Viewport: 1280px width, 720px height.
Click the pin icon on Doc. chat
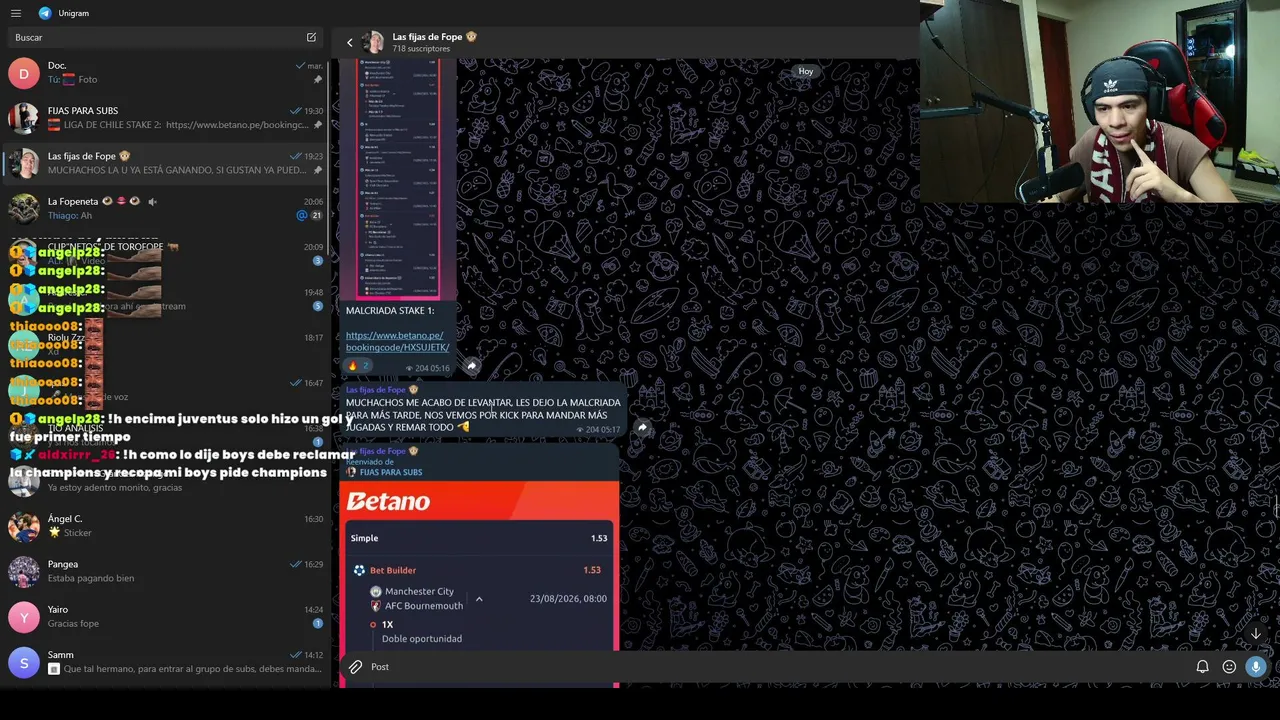point(318,80)
